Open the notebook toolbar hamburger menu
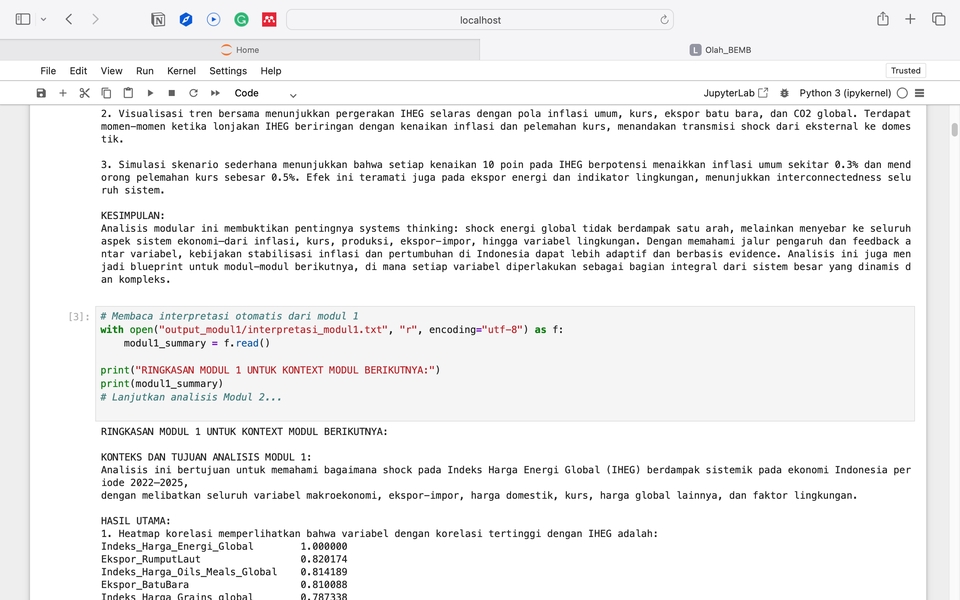The width and height of the screenshot is (960, 600). (x=920, y=93)
